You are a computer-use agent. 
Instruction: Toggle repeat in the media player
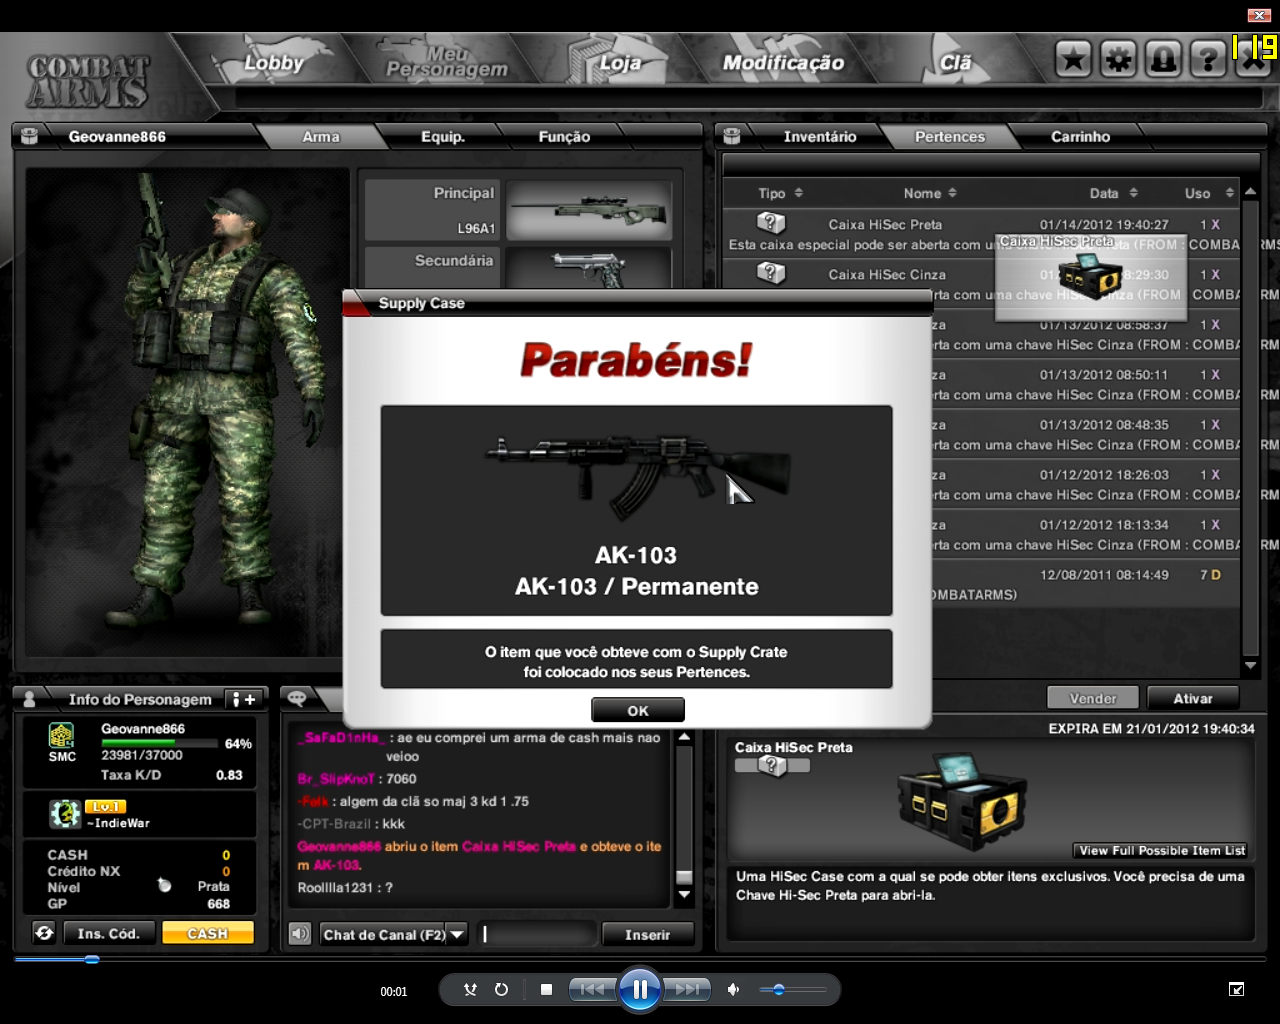click(501, 989)
